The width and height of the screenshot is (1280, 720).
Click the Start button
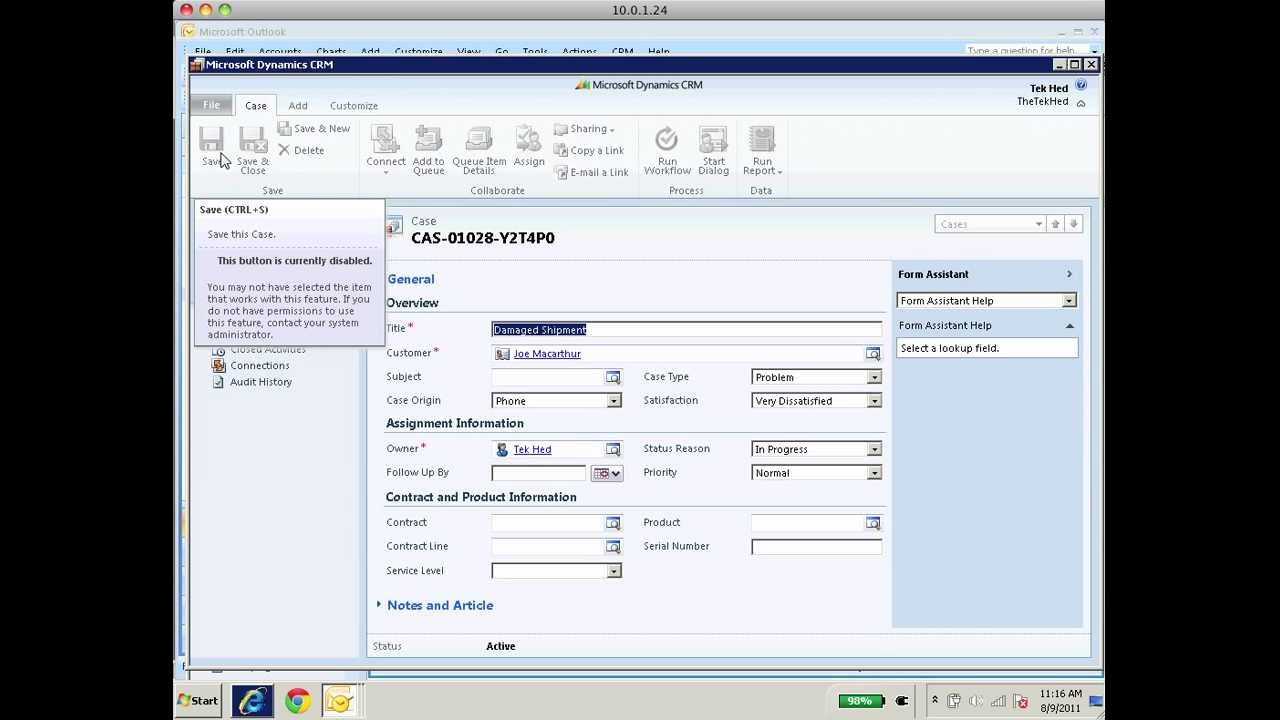click(x=198, y=701)
